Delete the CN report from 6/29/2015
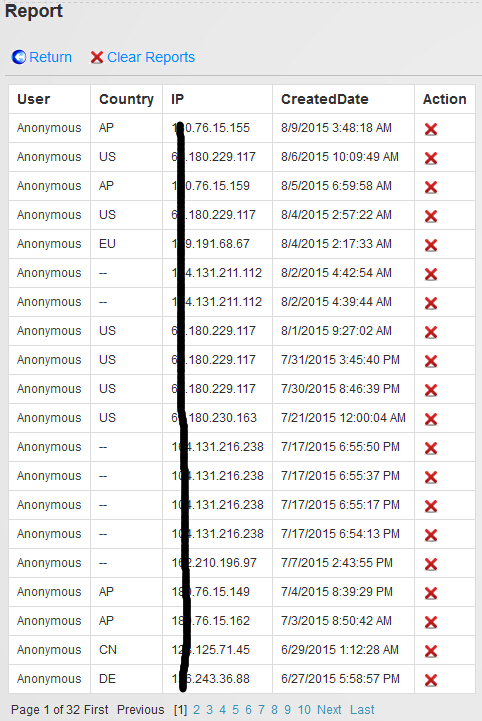 (x=431, y=651)
